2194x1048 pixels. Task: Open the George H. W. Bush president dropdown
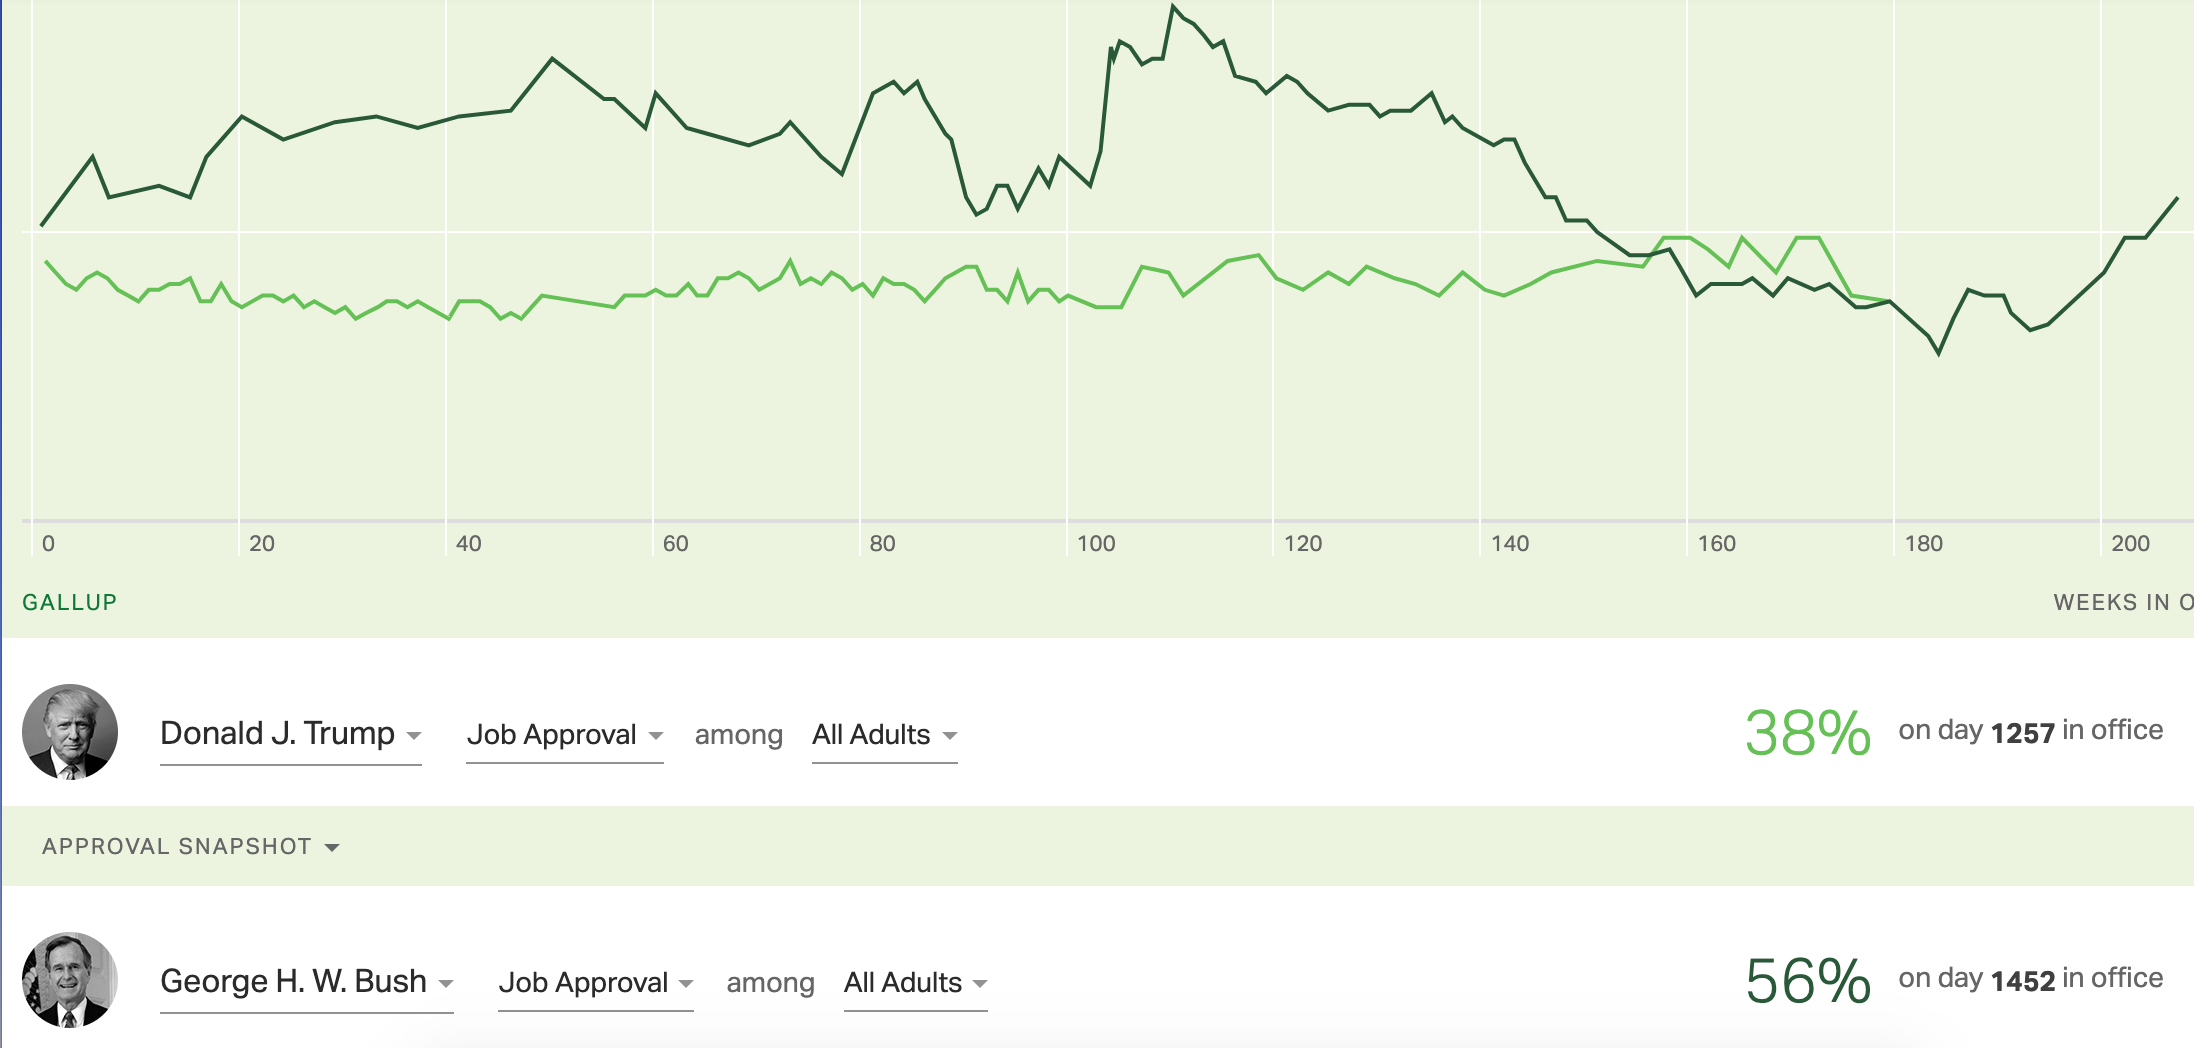(306, 982)
